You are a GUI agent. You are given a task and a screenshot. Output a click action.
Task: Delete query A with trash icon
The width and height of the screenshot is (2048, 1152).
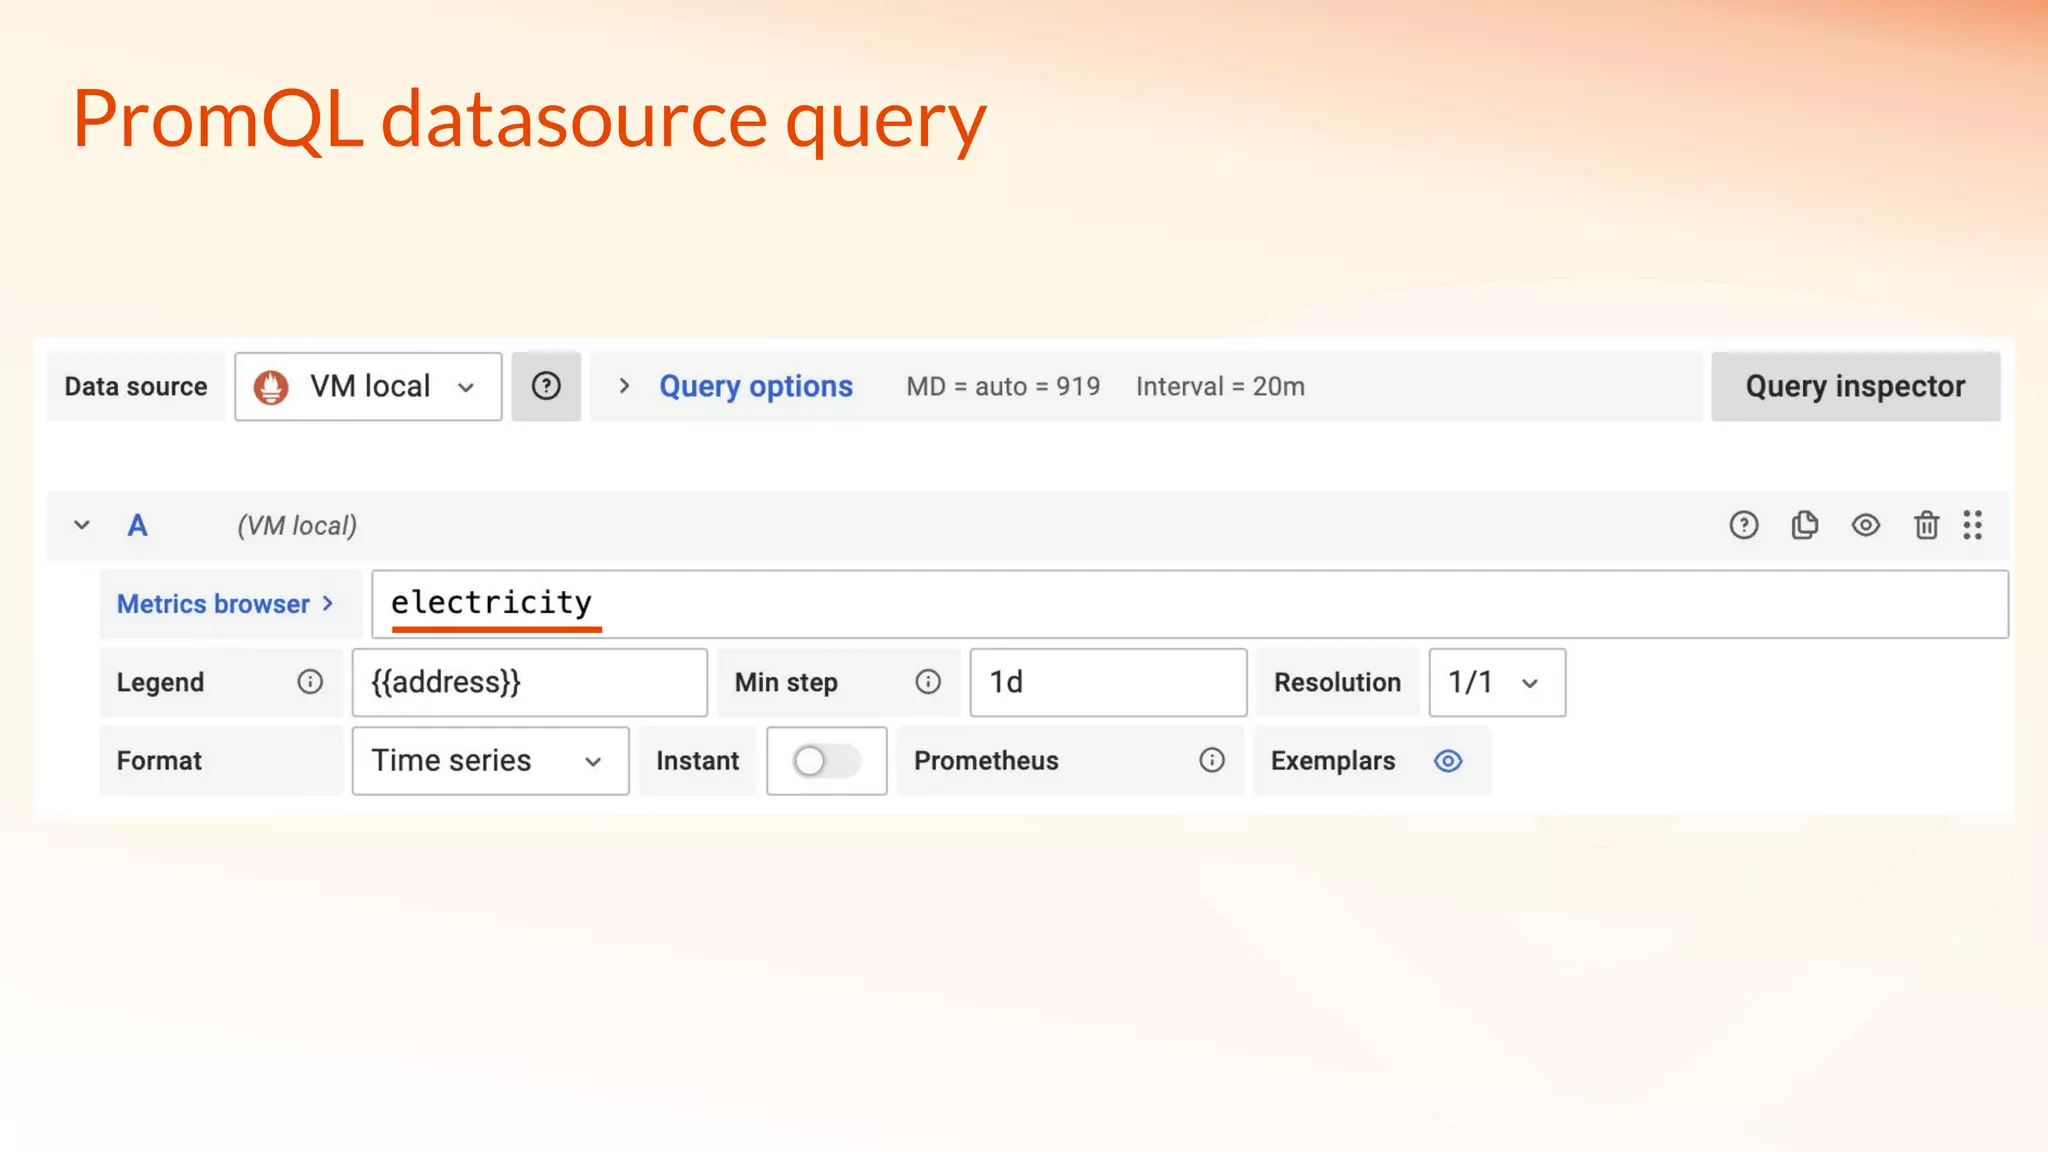[x=1927, y=525]
